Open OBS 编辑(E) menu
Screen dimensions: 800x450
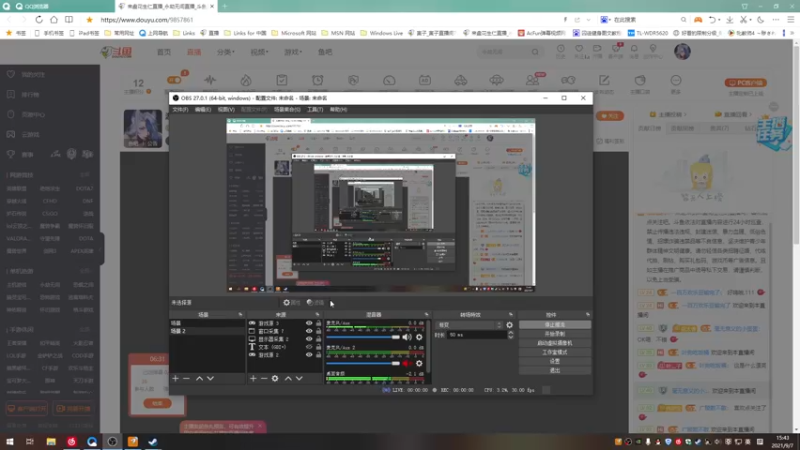tap(203, 110)
